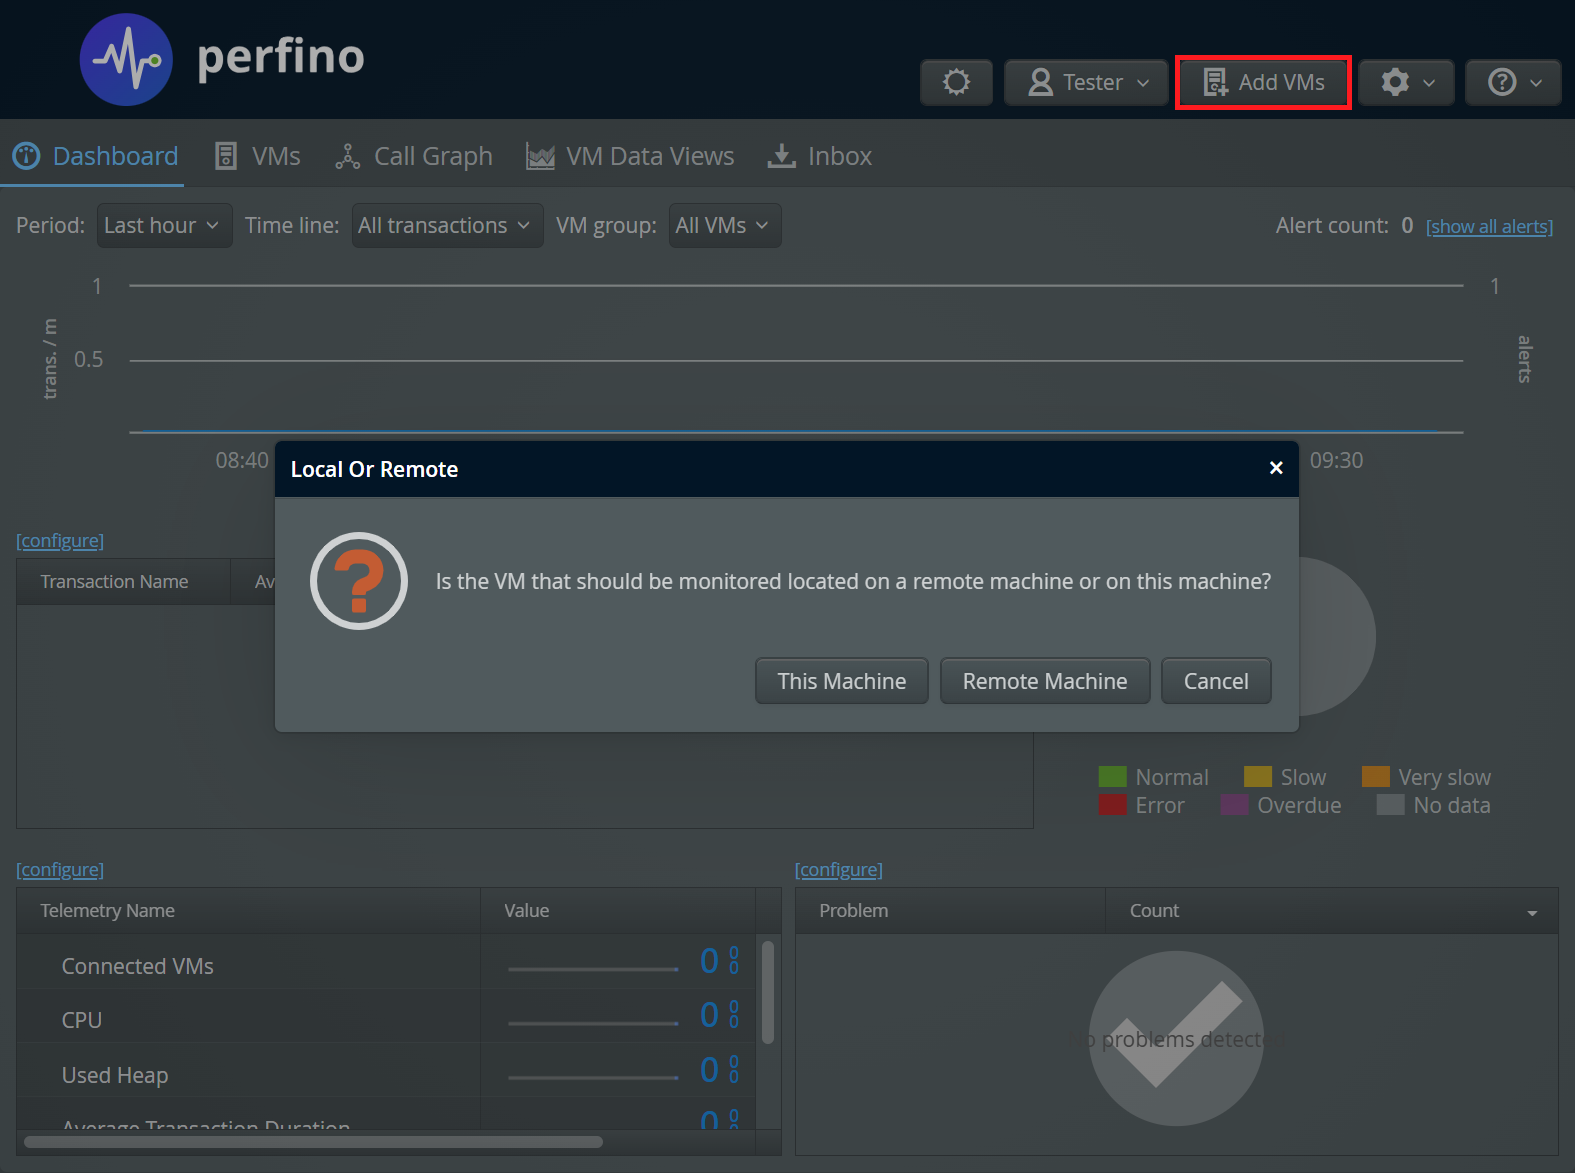Close the Local Or Remote dialog
The height and width of the screenshot is (1173, 1575).
pos(1276,468)
